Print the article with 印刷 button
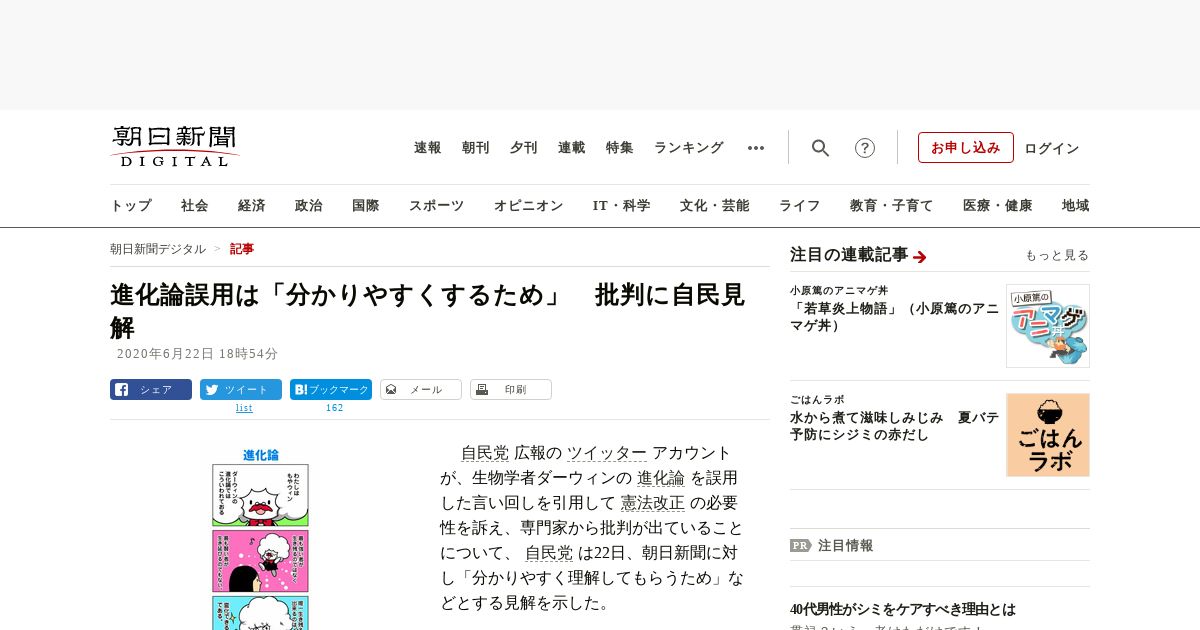Screen dimensions: 1200x630 coord(511,390)
